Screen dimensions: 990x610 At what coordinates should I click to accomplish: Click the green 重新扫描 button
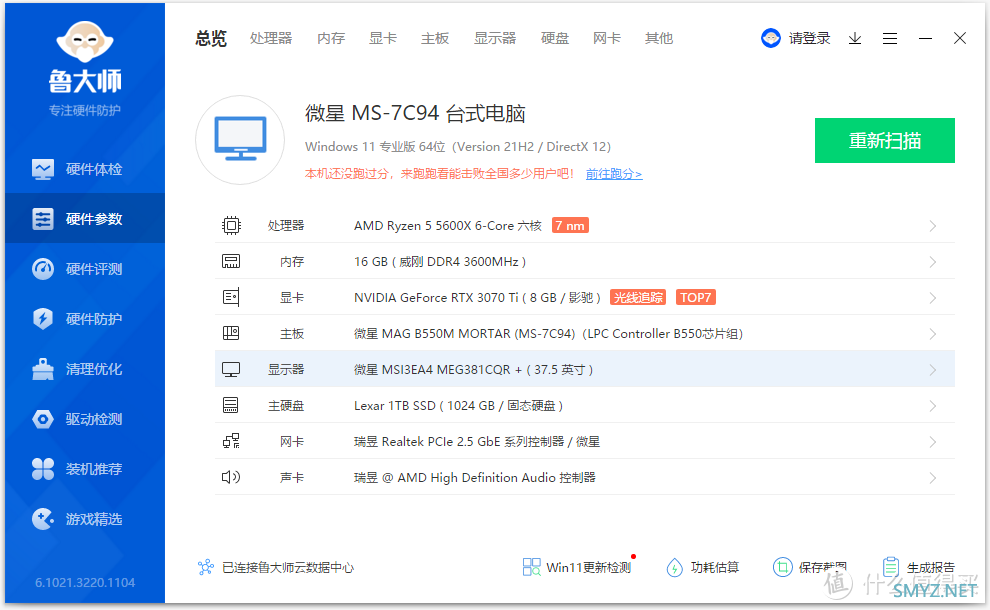[x=885, y=140]
